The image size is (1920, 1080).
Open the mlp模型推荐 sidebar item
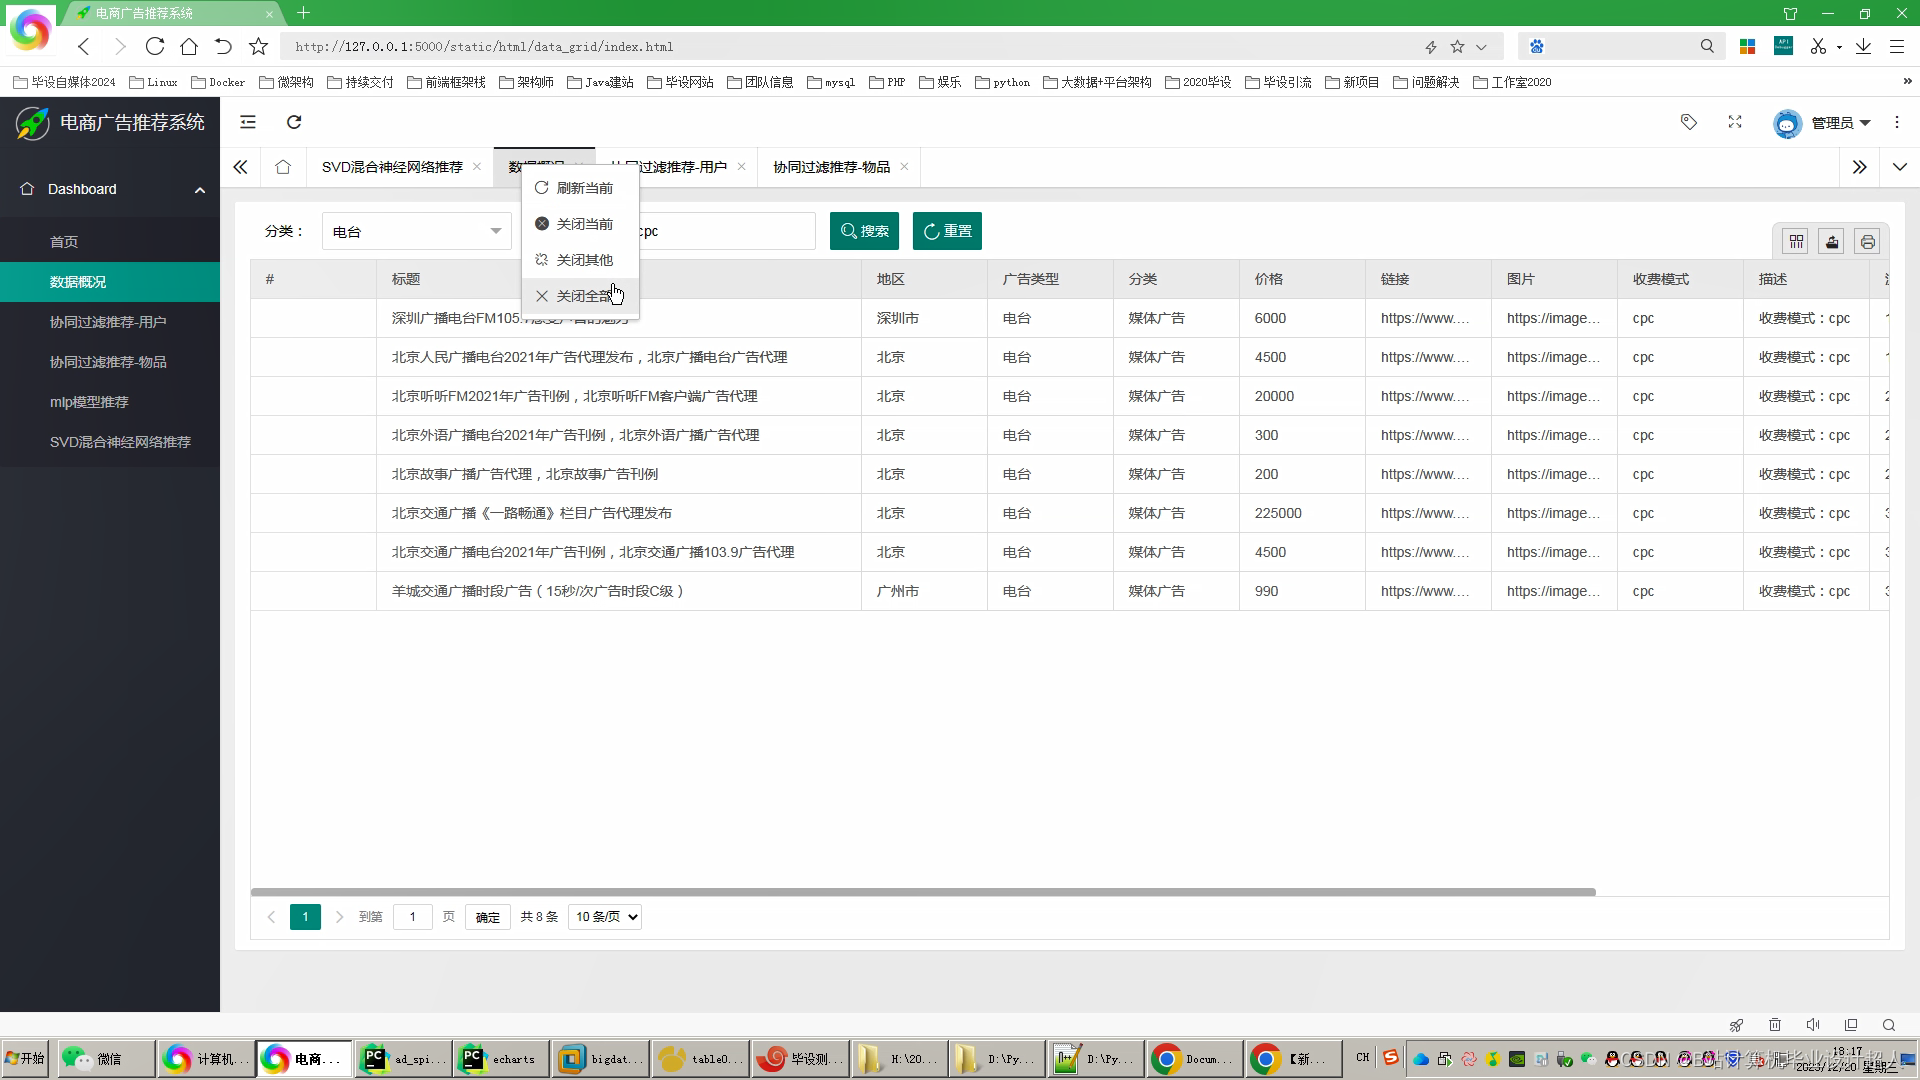pos(89,402)
